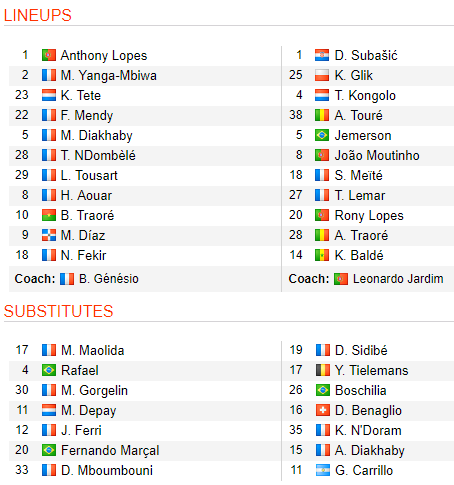Open N. Fekir player profile

click(83, 255)
